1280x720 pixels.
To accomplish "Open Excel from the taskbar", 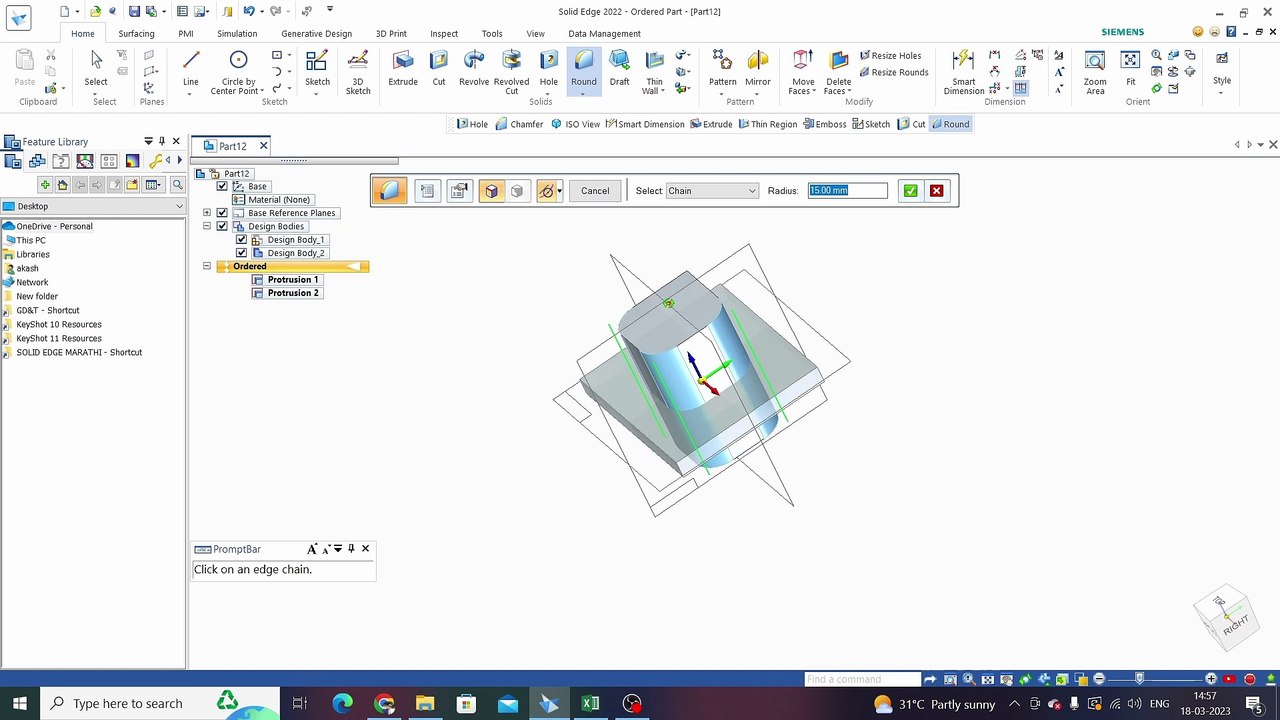I will coord(590,704).
